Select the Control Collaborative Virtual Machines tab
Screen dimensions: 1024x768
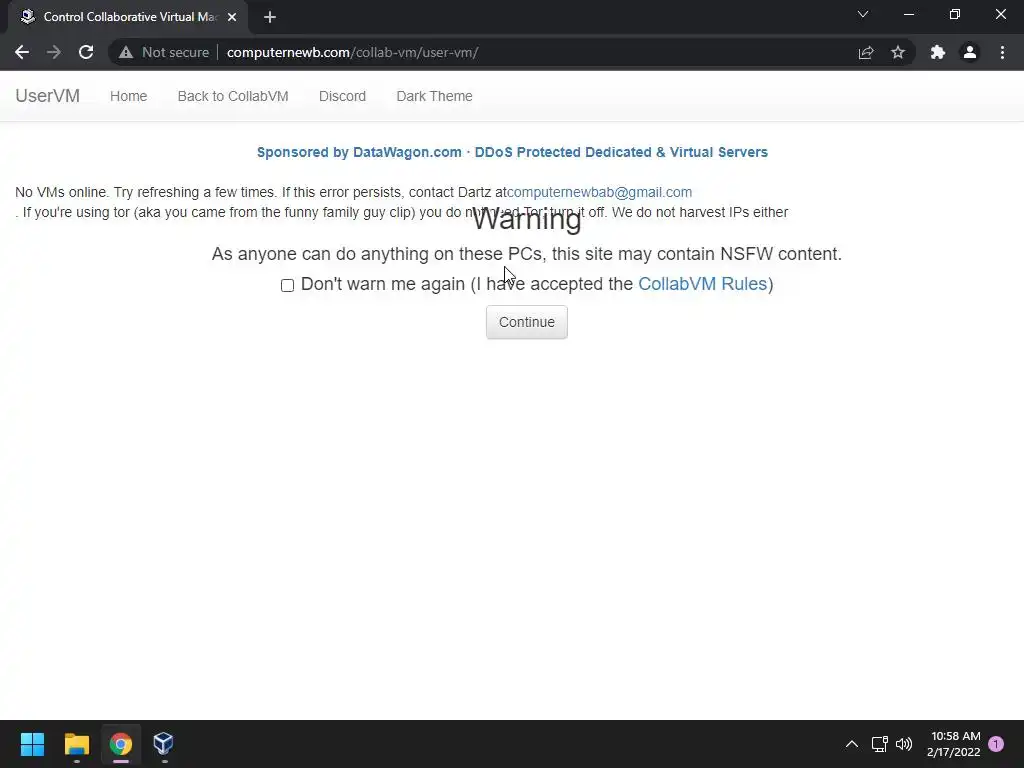coord(129,17)
